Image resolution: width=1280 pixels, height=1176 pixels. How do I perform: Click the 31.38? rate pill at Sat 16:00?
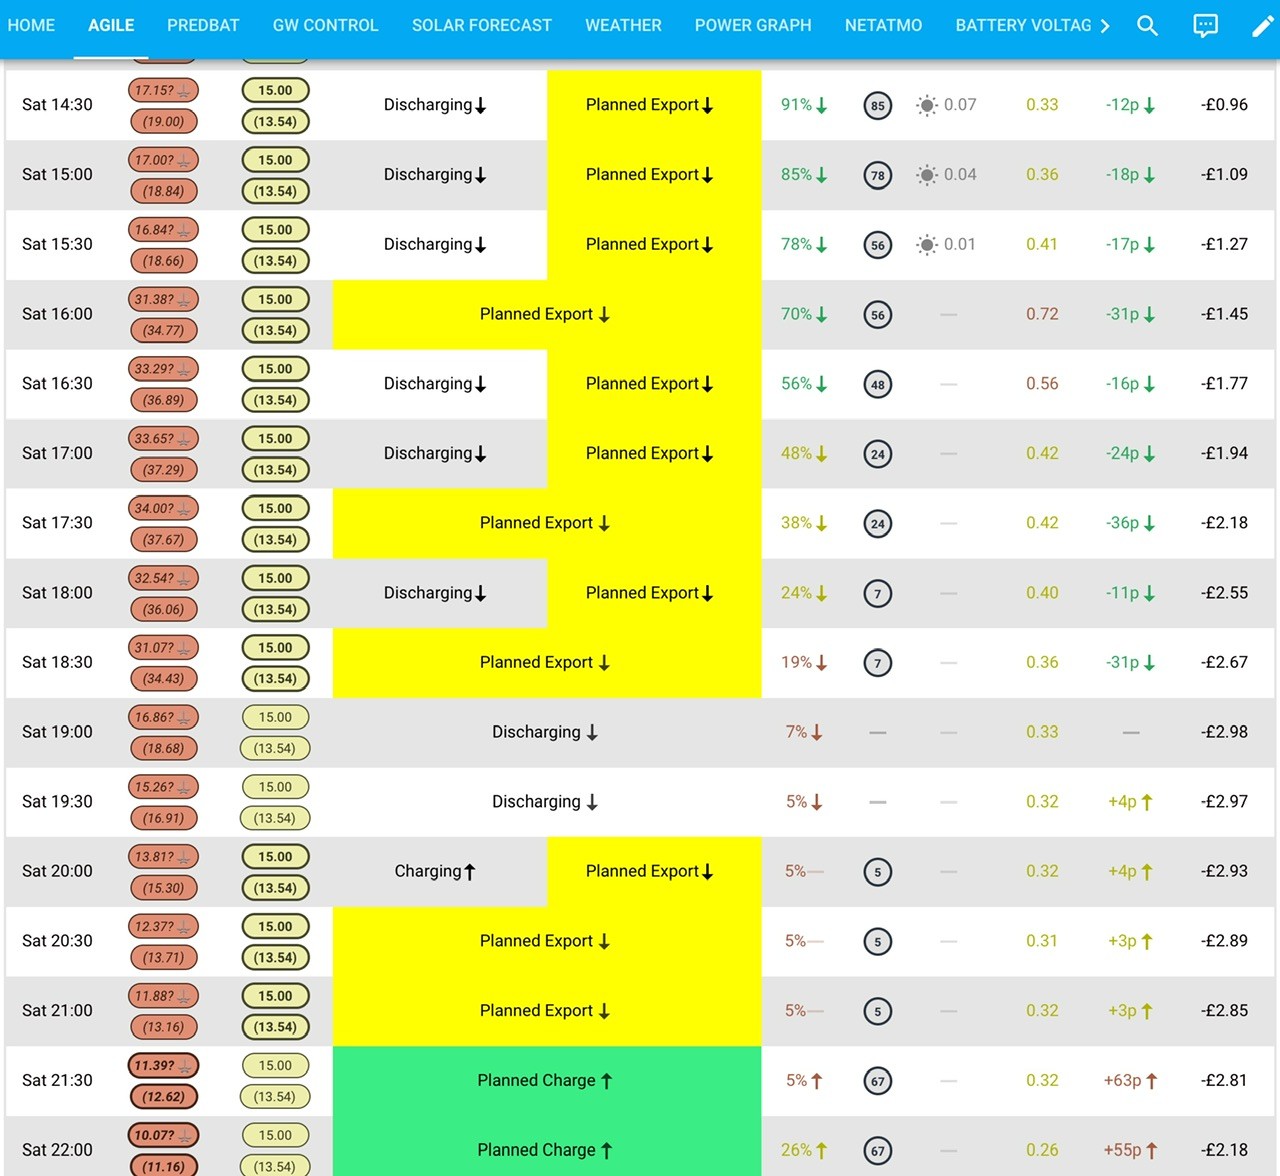tap(164, 299)
